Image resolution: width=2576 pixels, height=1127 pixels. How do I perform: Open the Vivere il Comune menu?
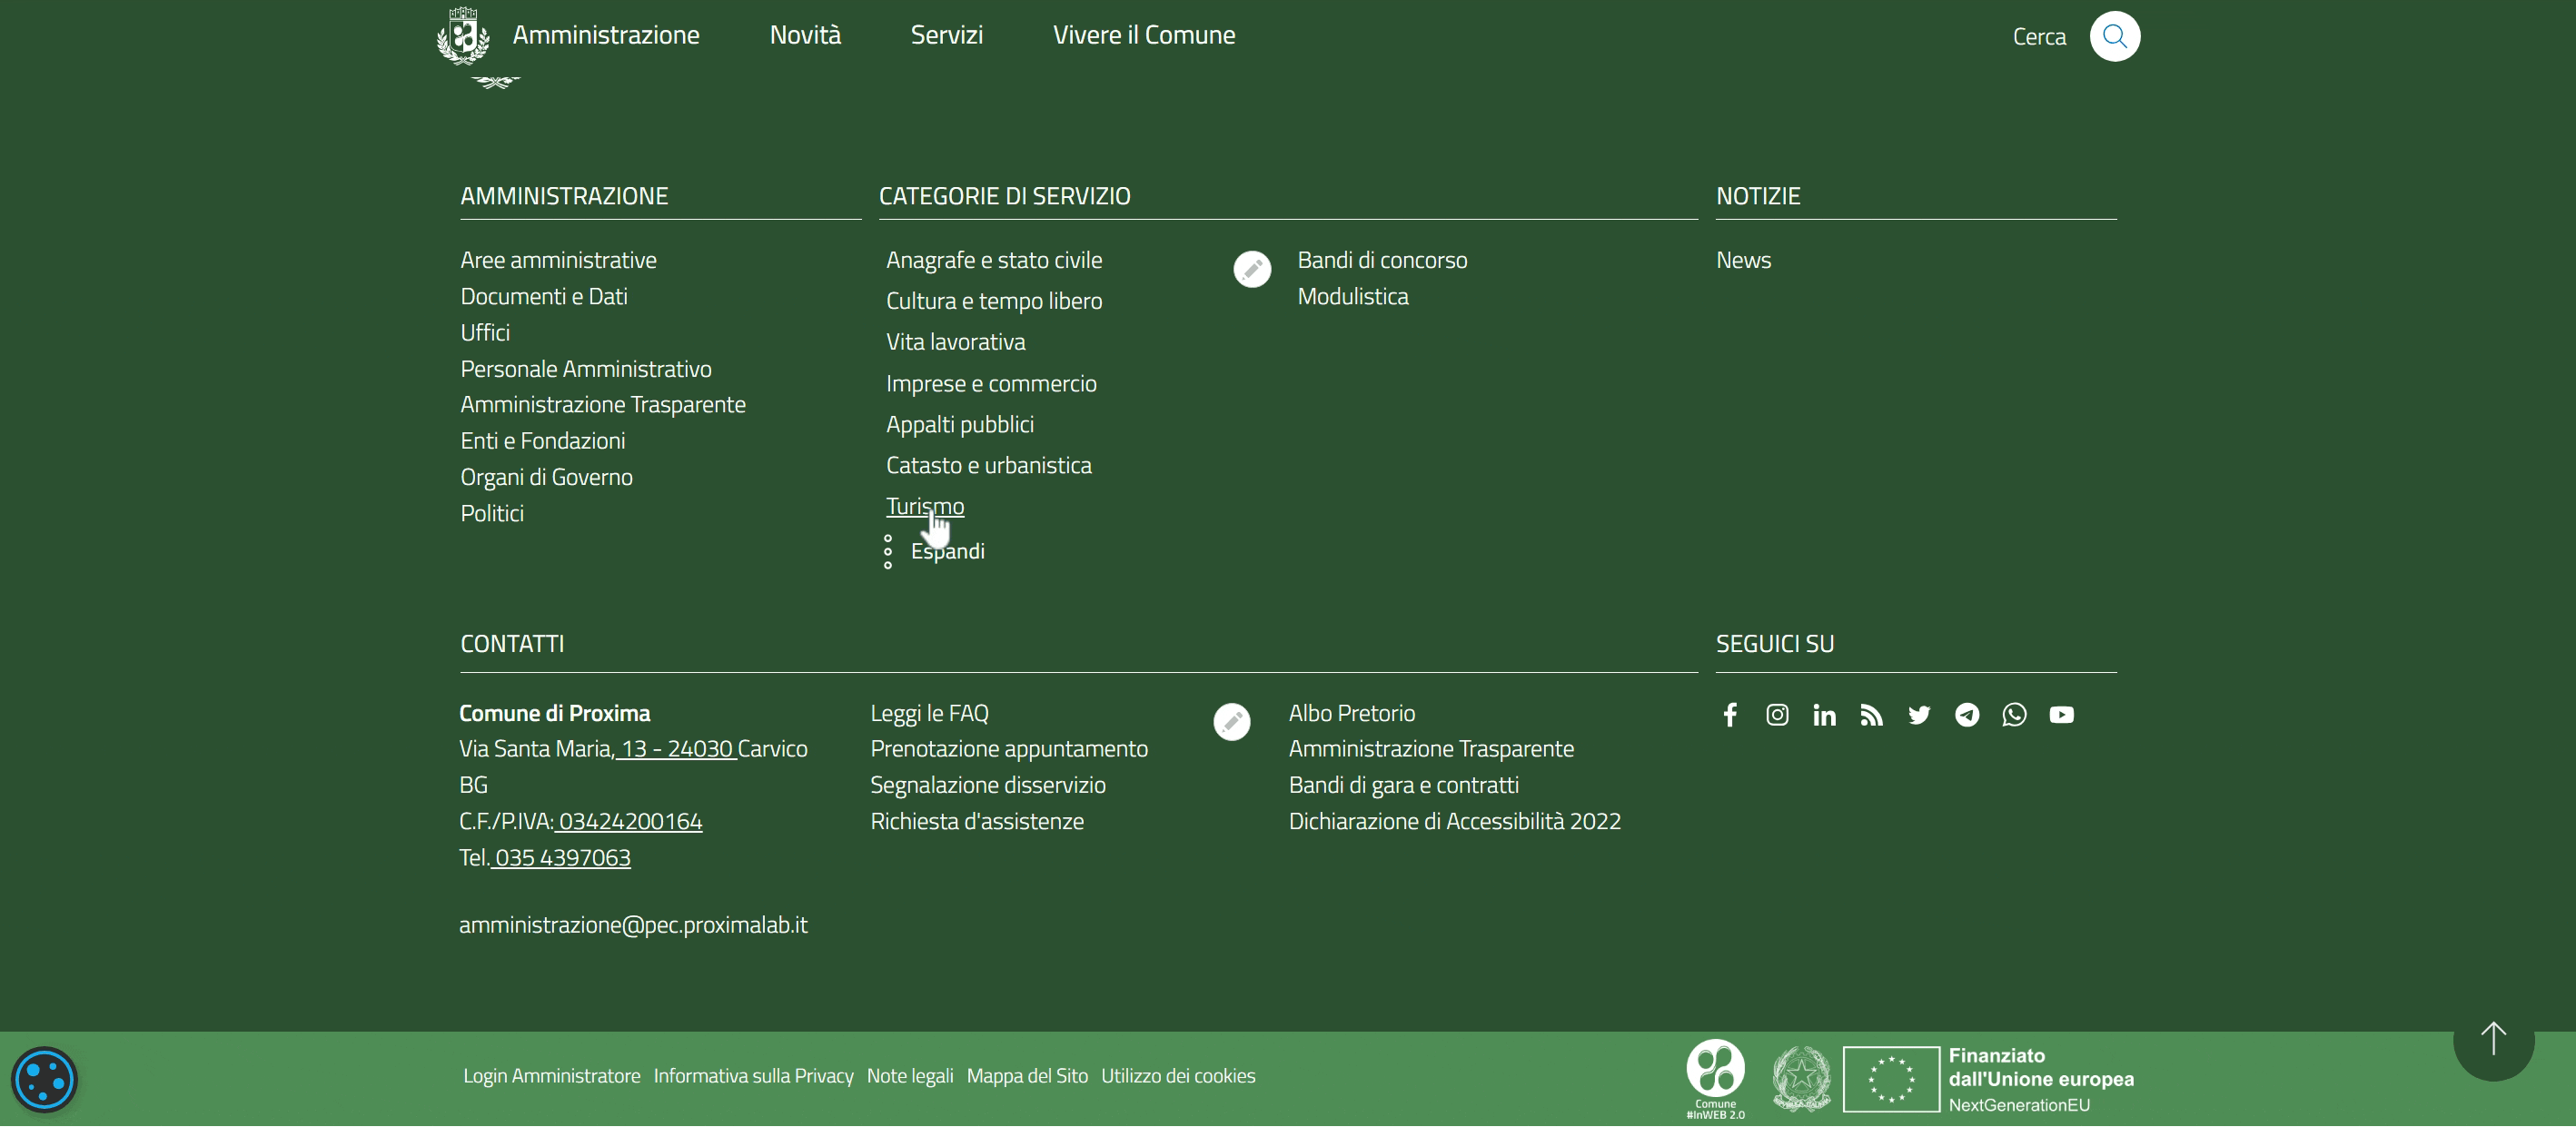point(1143,35)
